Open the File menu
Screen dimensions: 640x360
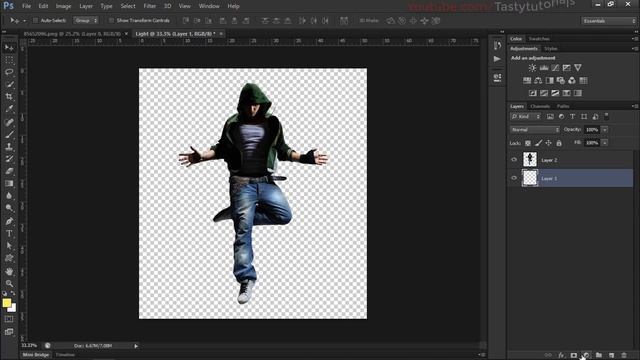[27, 6]
